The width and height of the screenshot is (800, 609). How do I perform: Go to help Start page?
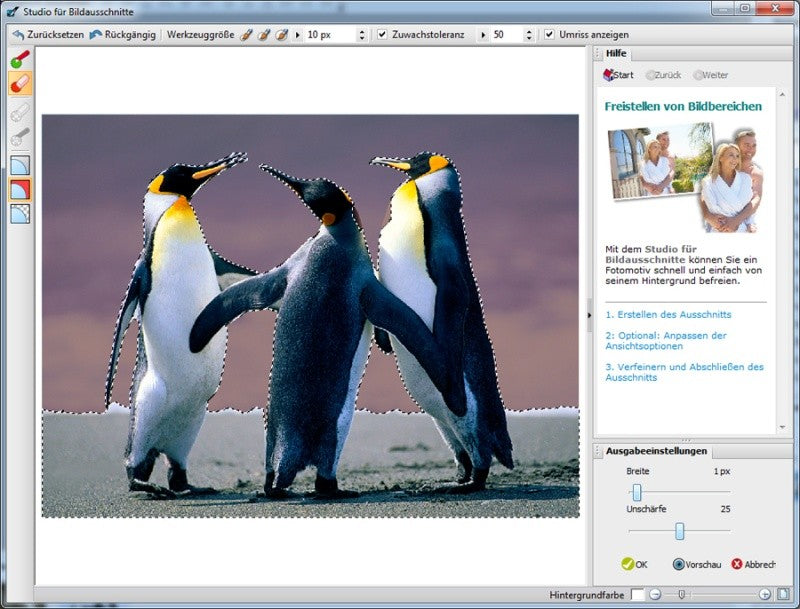click(x=618, y=75)
